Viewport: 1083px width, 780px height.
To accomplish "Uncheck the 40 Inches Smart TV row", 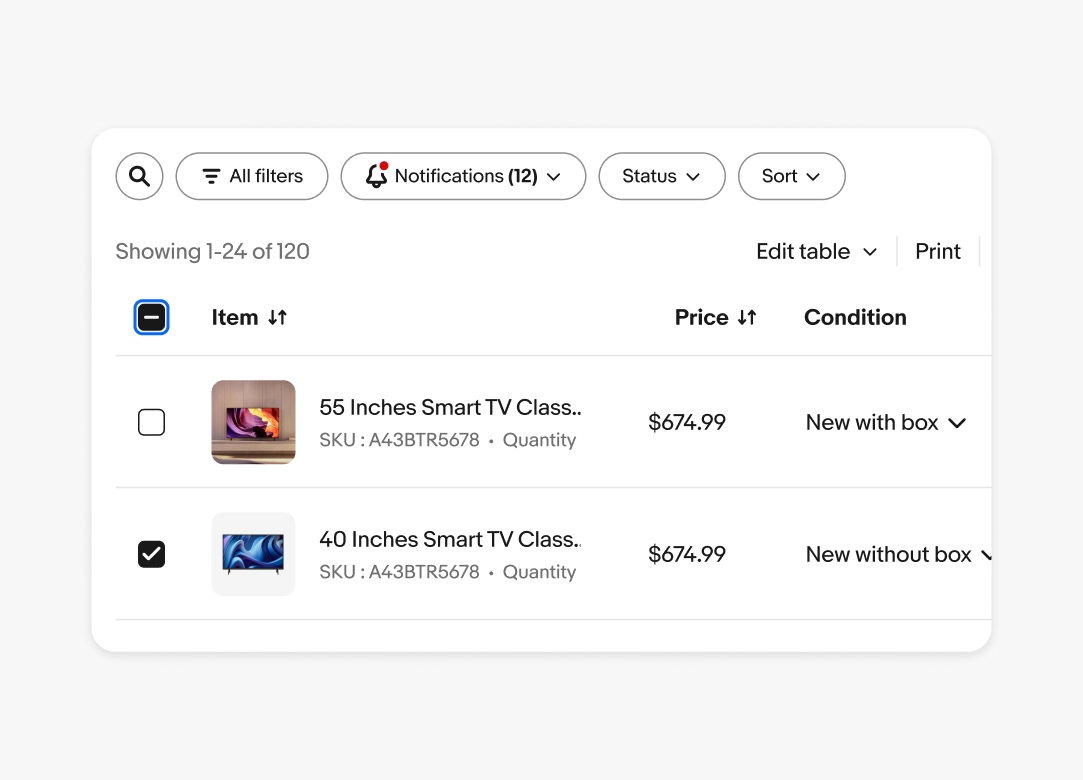I will [x=151, y=553].
